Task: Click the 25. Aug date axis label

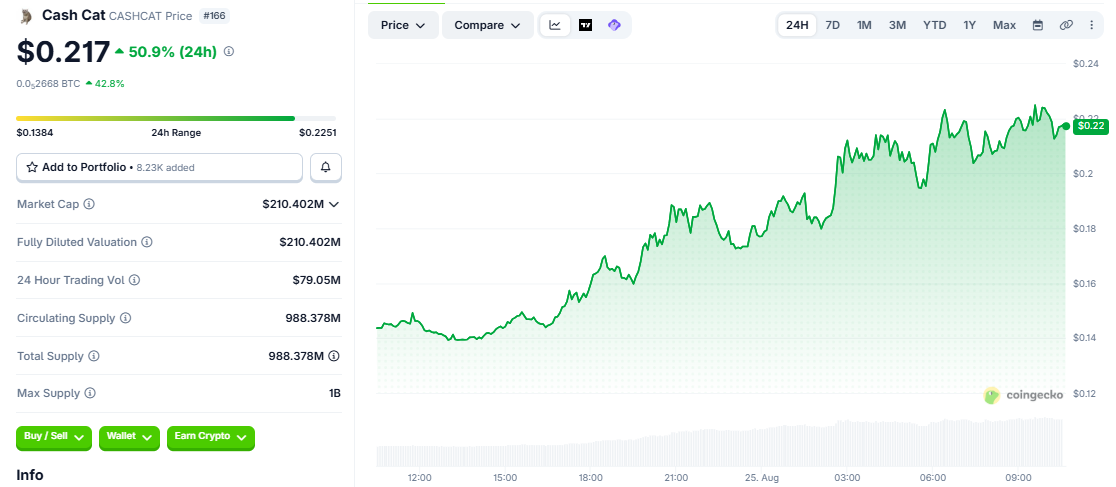Action: tap(762, 477)
